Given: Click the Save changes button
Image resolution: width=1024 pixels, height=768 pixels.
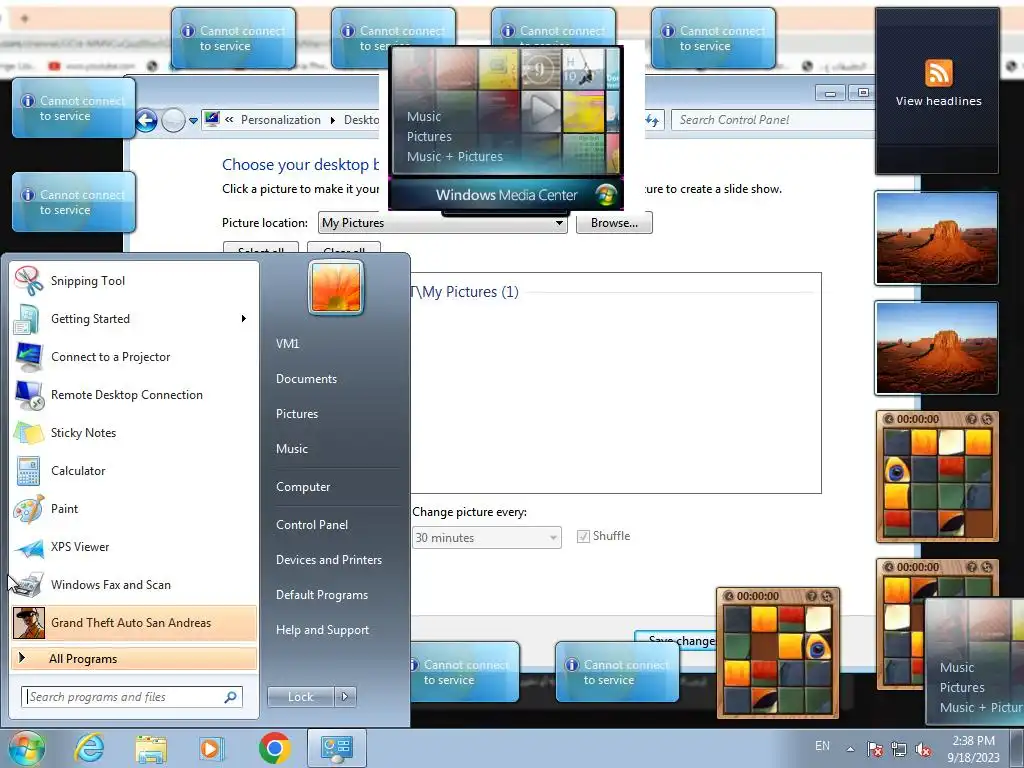Looking at the screenshot, I should tap(677, 640).
